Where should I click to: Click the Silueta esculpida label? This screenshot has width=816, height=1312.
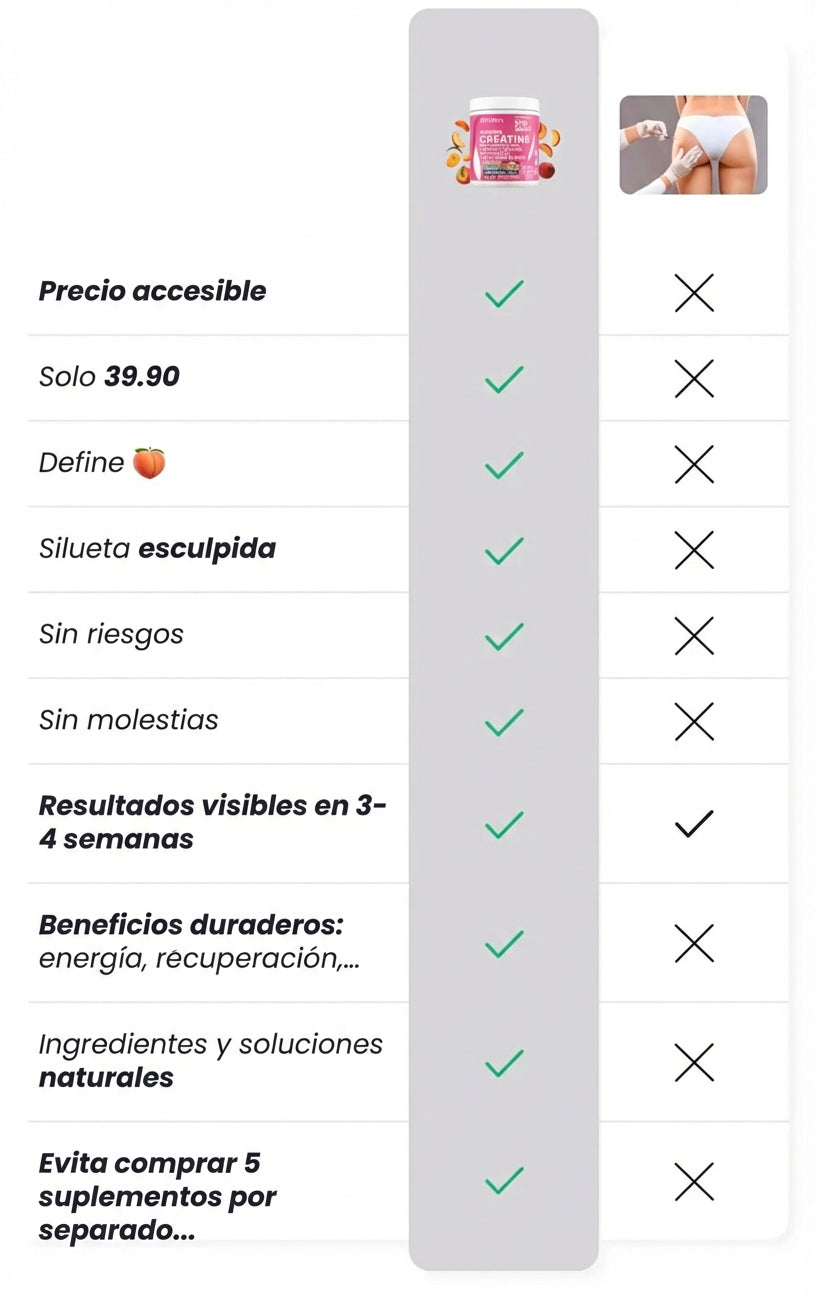coord(157,548)
